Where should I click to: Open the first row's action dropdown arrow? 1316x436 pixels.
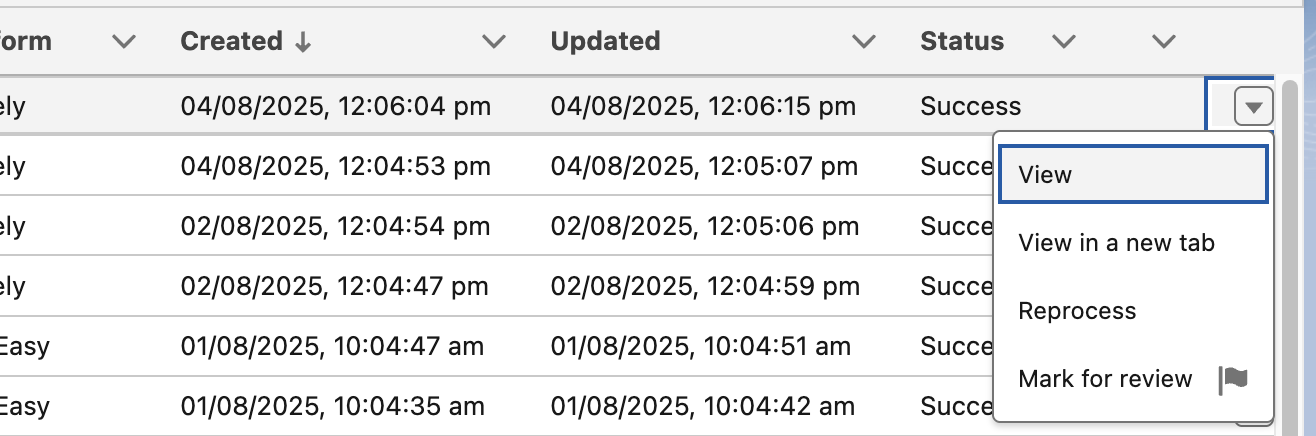click(1253, 106)
